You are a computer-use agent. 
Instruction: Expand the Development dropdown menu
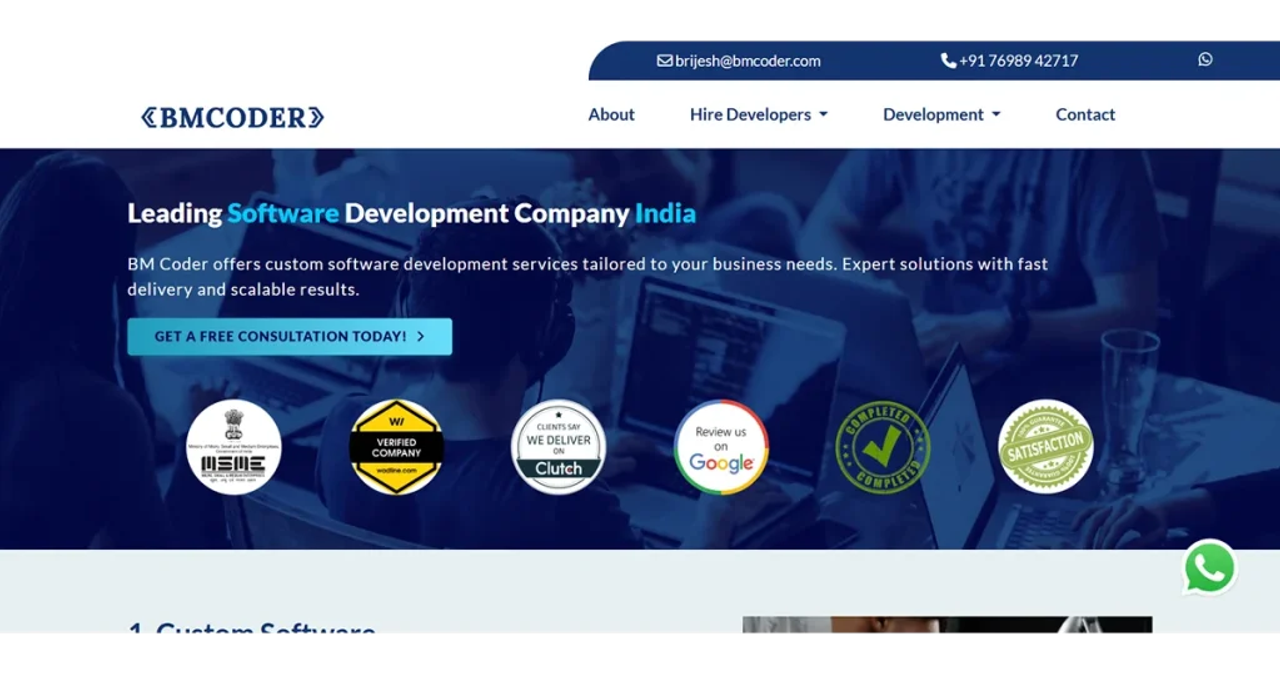coord(942,114)
